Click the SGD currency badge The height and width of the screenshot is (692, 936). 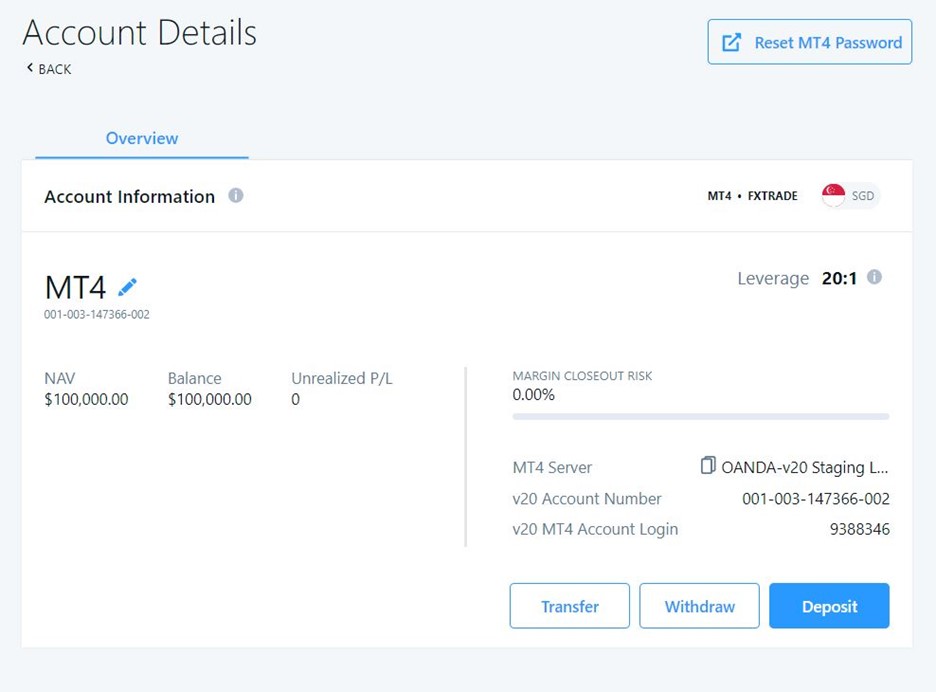[862, 196]
